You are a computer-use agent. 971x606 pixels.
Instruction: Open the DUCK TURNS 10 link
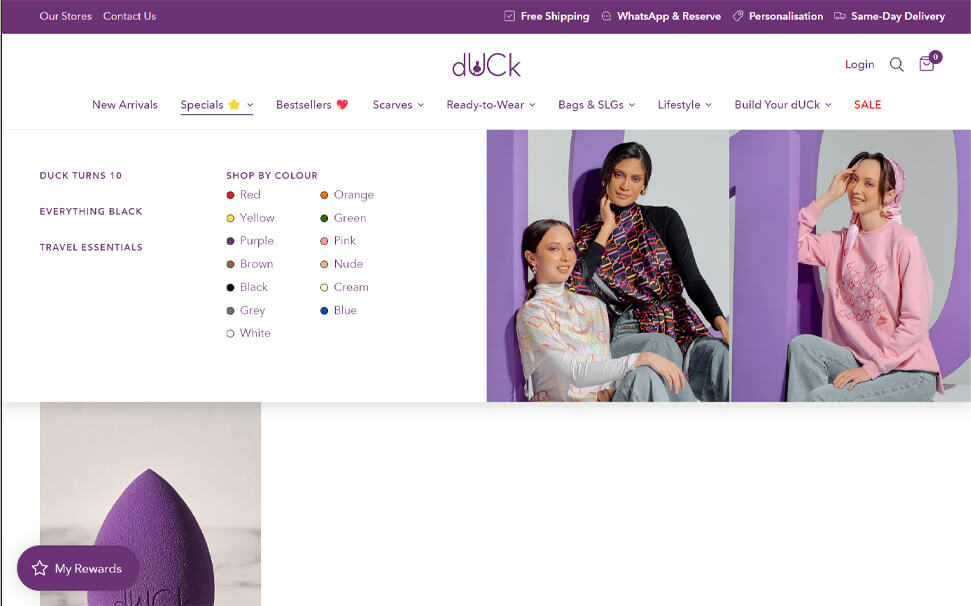coord(81,175)
